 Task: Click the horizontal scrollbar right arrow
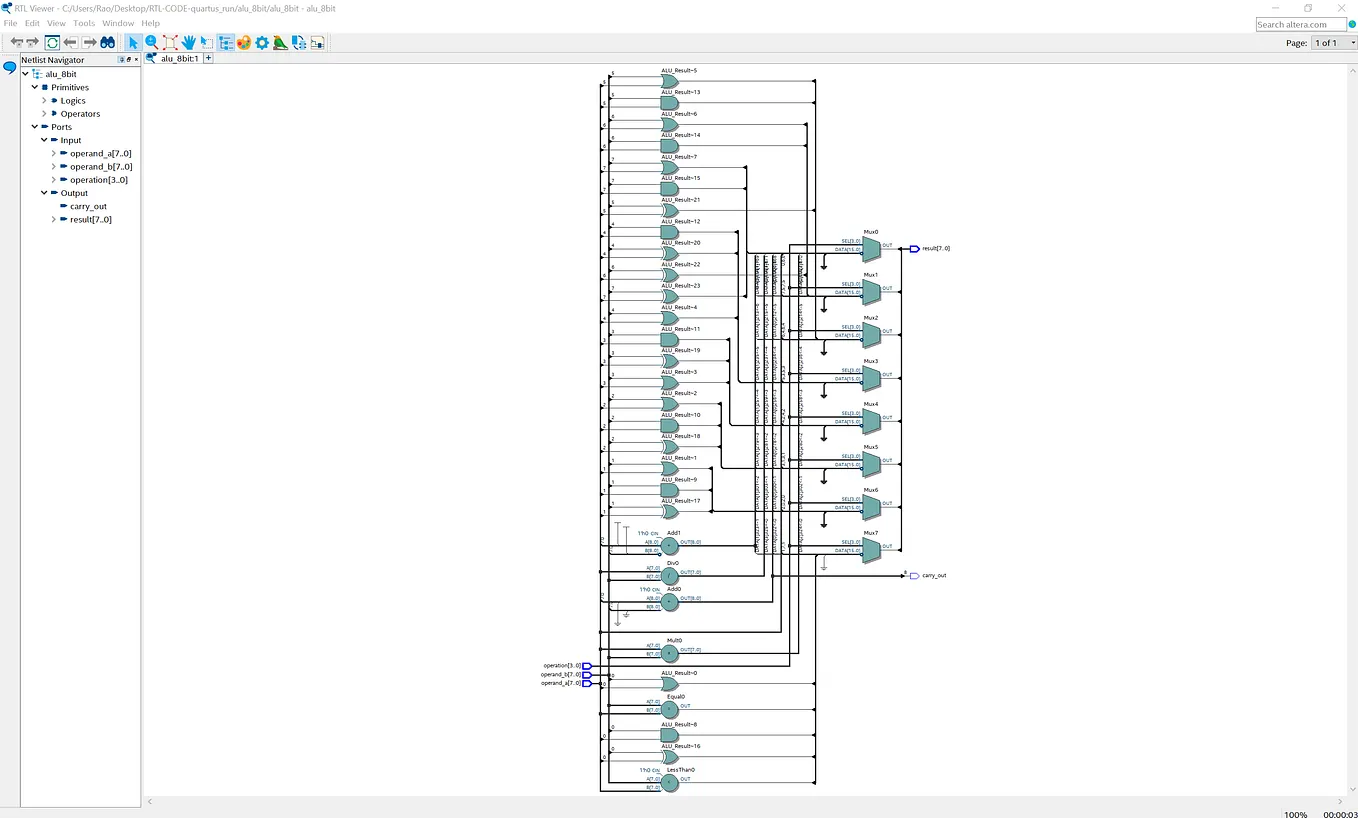click(1340, 801)
